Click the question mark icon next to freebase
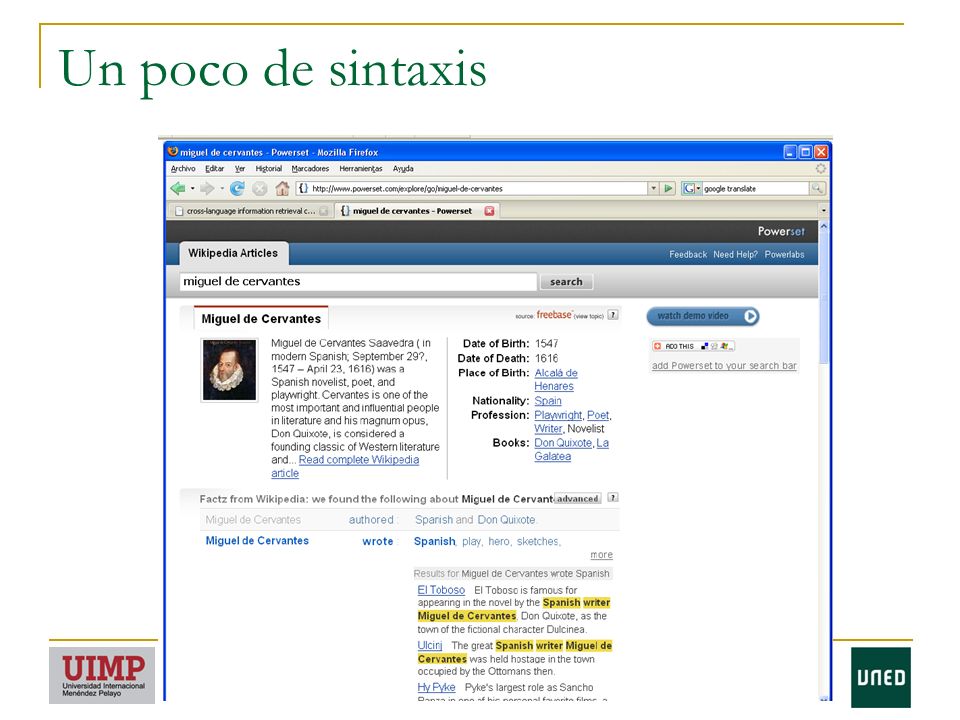 click(x=613, y=315)
